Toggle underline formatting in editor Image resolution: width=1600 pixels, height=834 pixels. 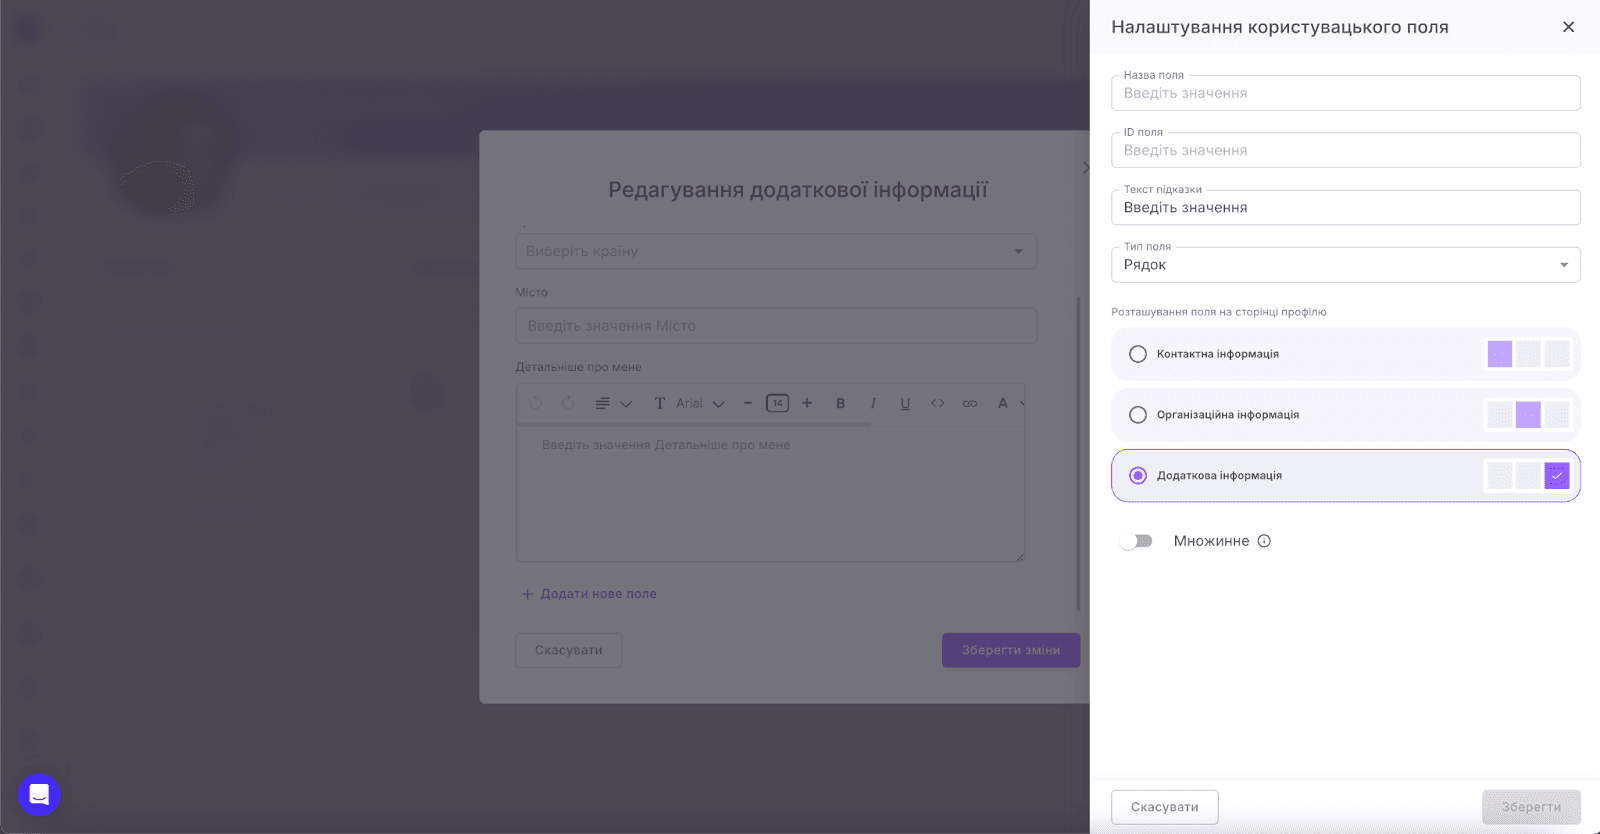tap(905, 403)
